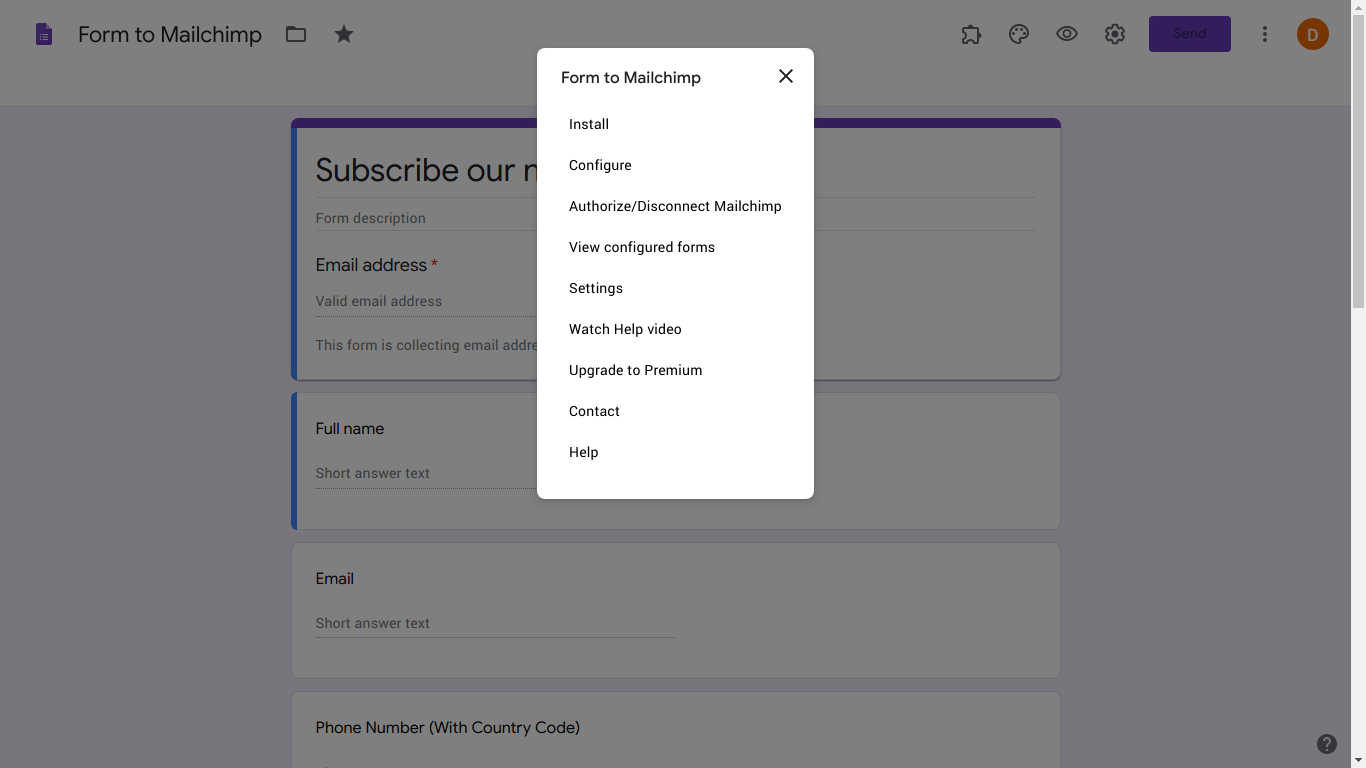The width and height of the screenshot is (1366, 768).
Task: Move the form using the folder icon
Action: 295,33
